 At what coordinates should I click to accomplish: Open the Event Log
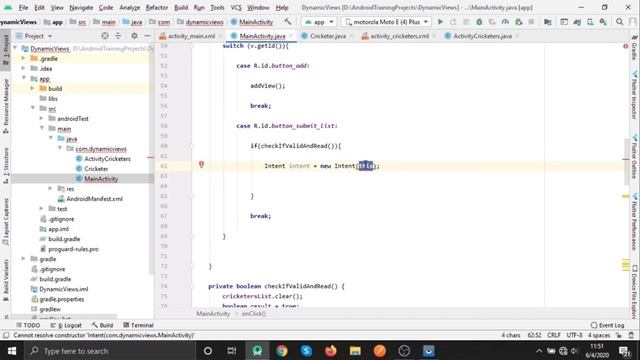(x=608, y=325)
